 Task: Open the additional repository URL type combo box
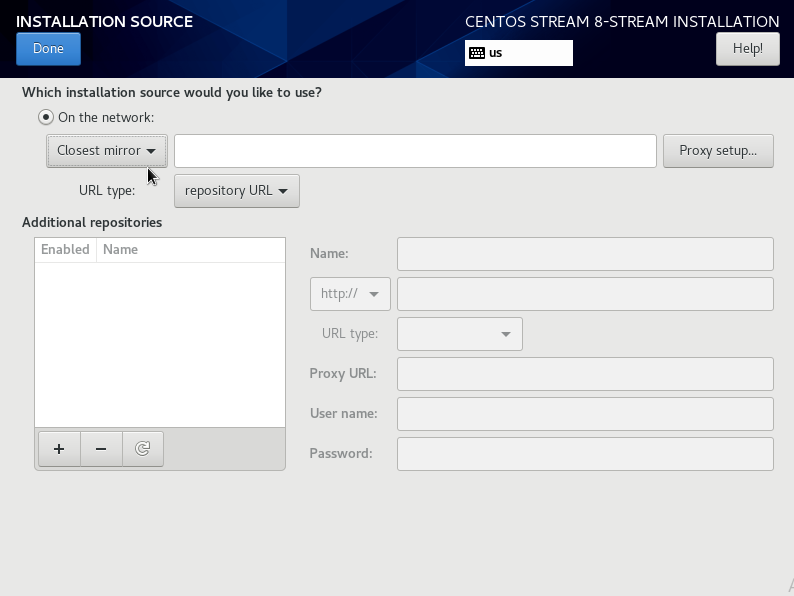click(460, 334)
